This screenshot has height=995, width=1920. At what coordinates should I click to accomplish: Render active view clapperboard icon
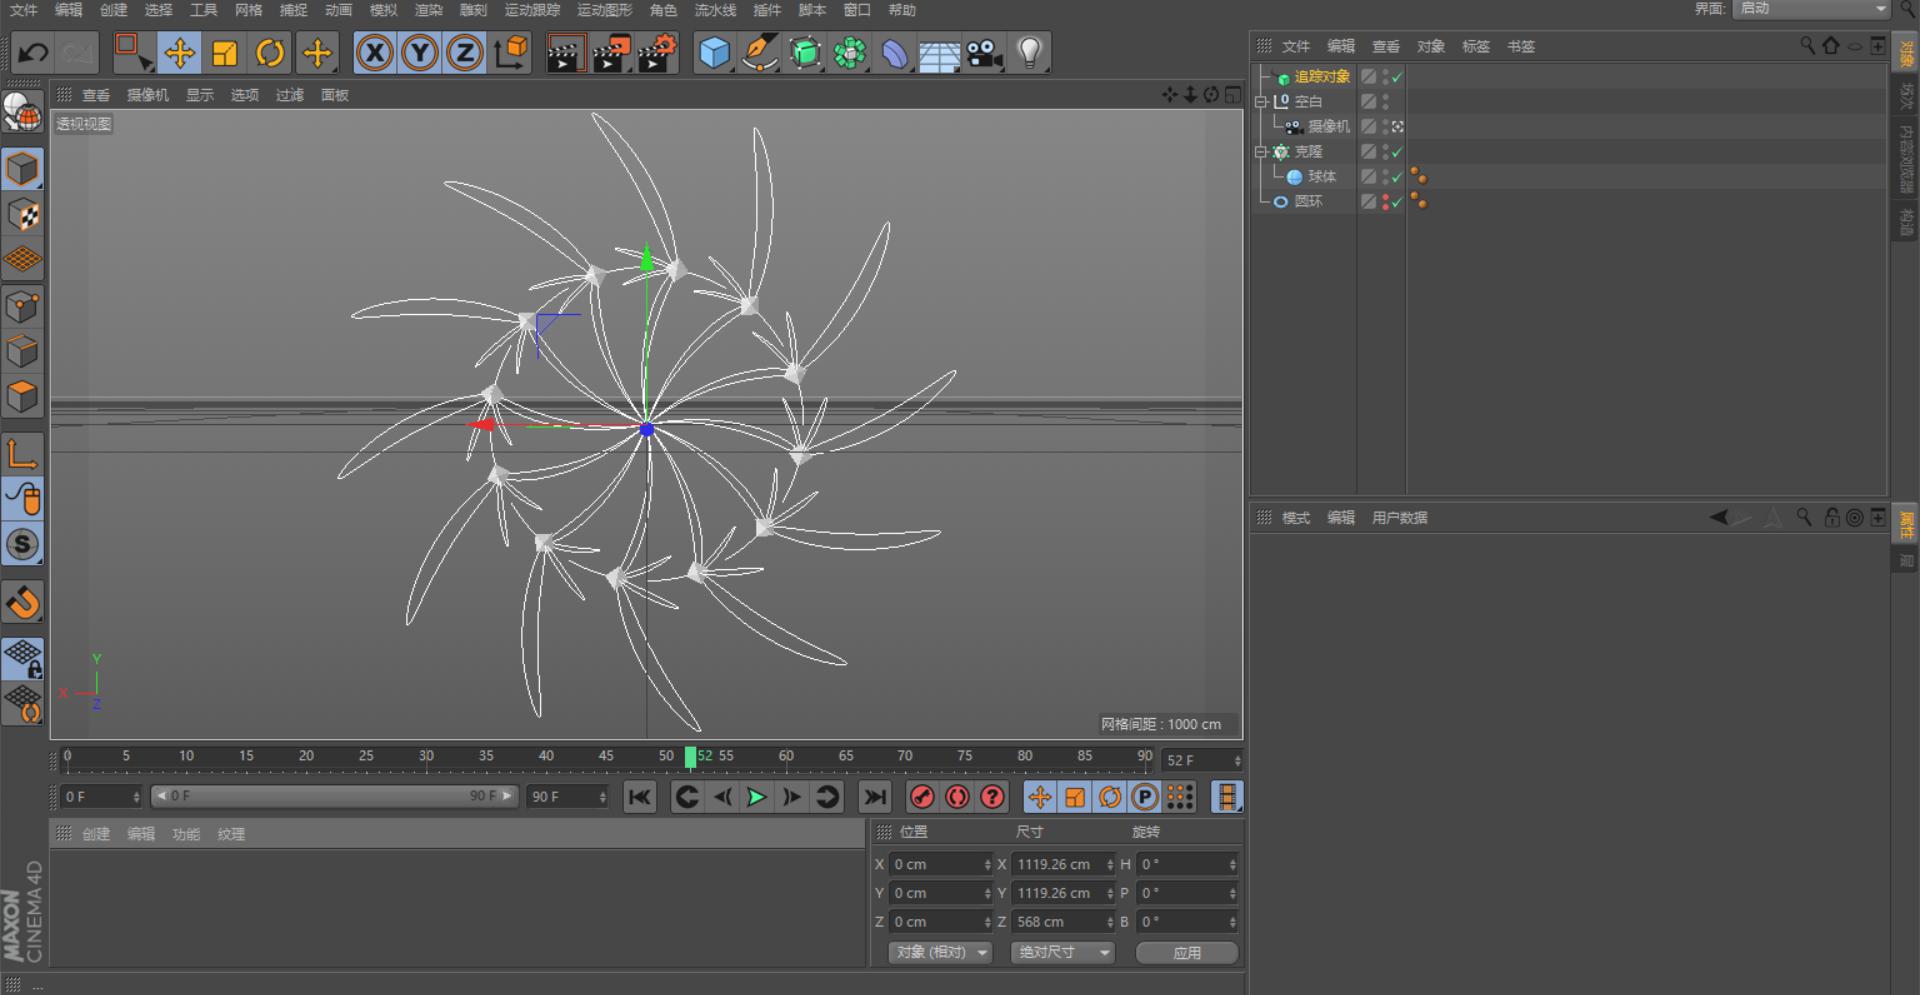click(565, 52)
